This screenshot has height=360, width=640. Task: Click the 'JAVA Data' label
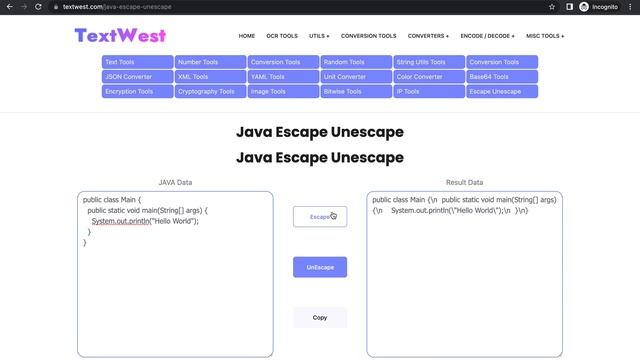coord(175,182)
